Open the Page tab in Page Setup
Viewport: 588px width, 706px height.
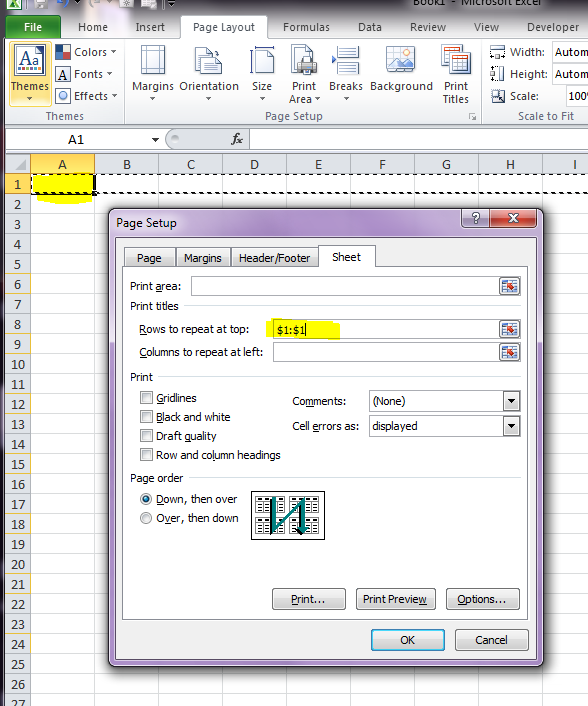149,258
